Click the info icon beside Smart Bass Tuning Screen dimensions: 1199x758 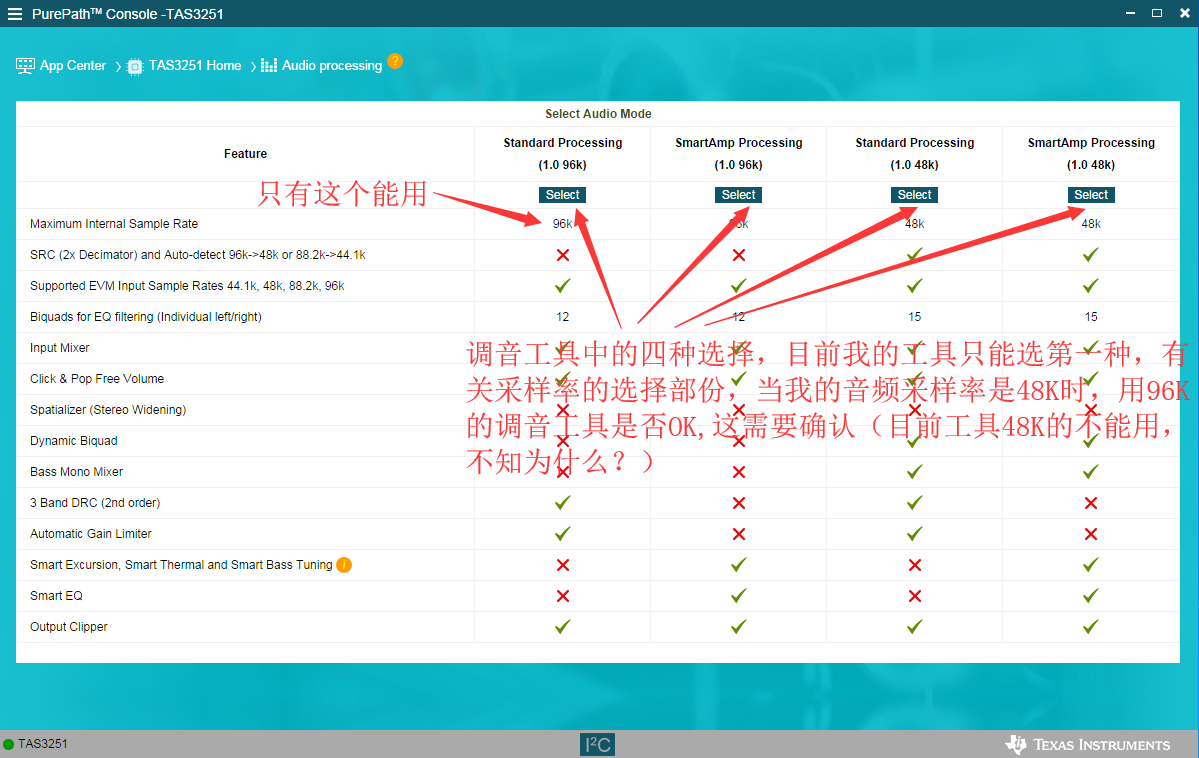(344, 565)
